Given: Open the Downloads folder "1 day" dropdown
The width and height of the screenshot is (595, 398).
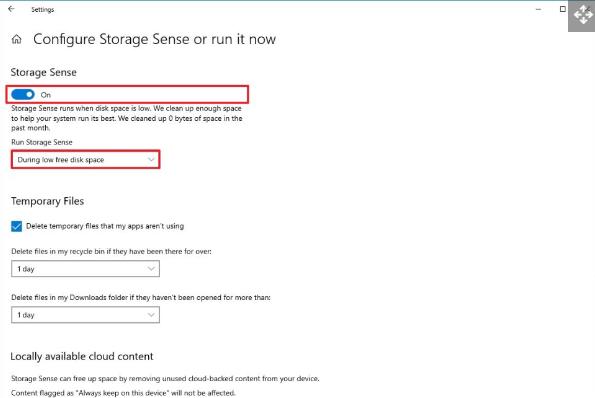Looking at the screenshot, I should pyautogui.click(x=85, y=315).
